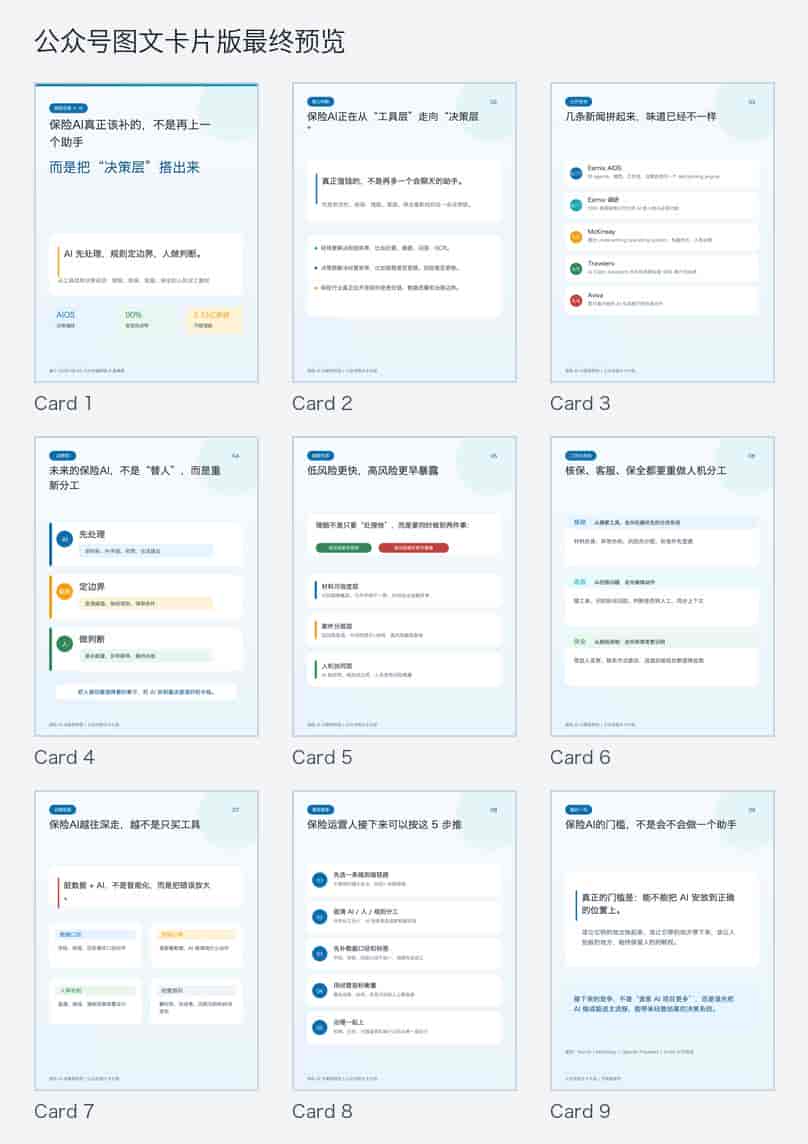808x1144 pixels.
Task: Click the heading 几条新闻拼起来，味道已经不一样
Action: [640, 117]
